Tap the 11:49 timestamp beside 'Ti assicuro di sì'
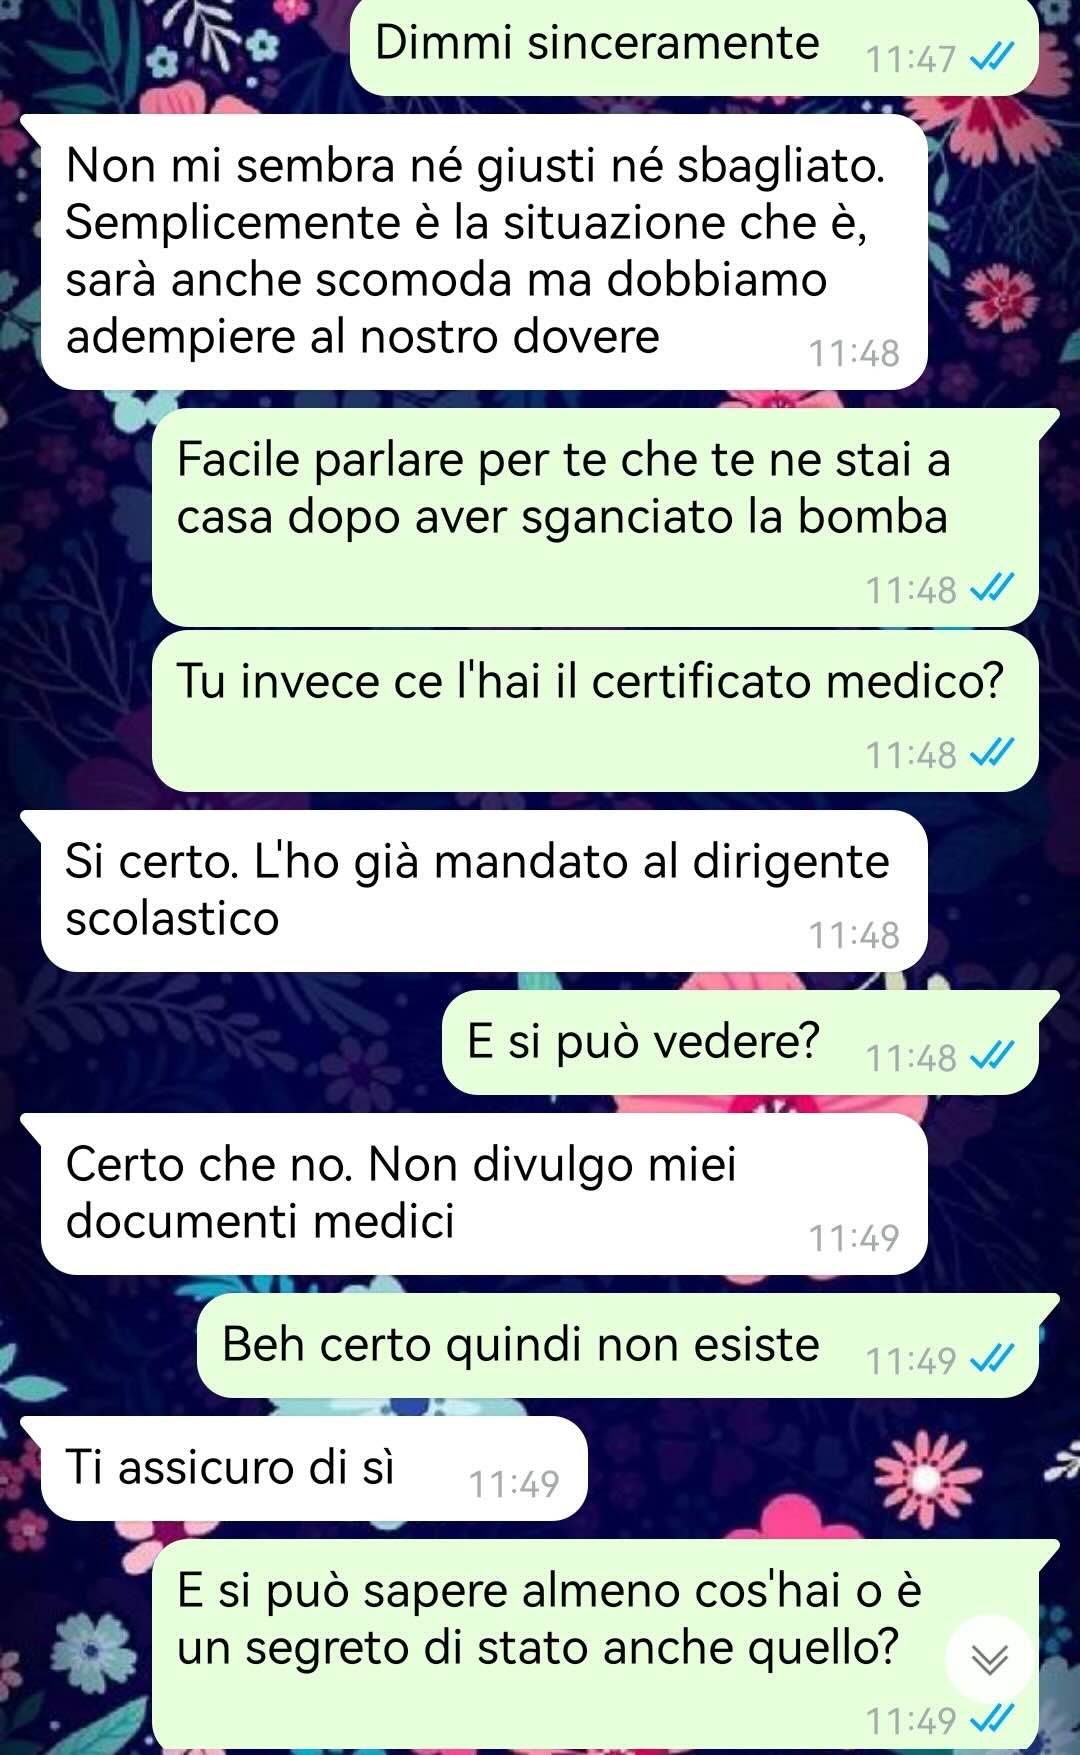 (514, 1484)
